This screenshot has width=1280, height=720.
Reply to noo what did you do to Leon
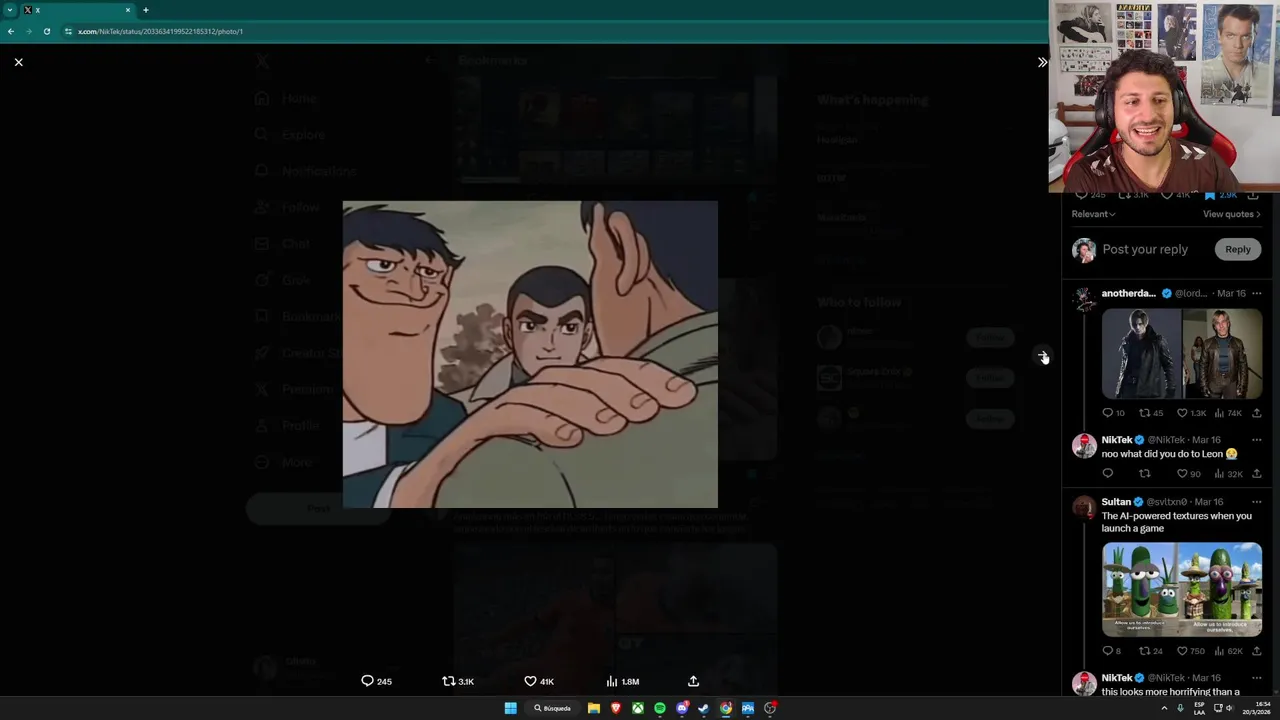click(1107, 474)
